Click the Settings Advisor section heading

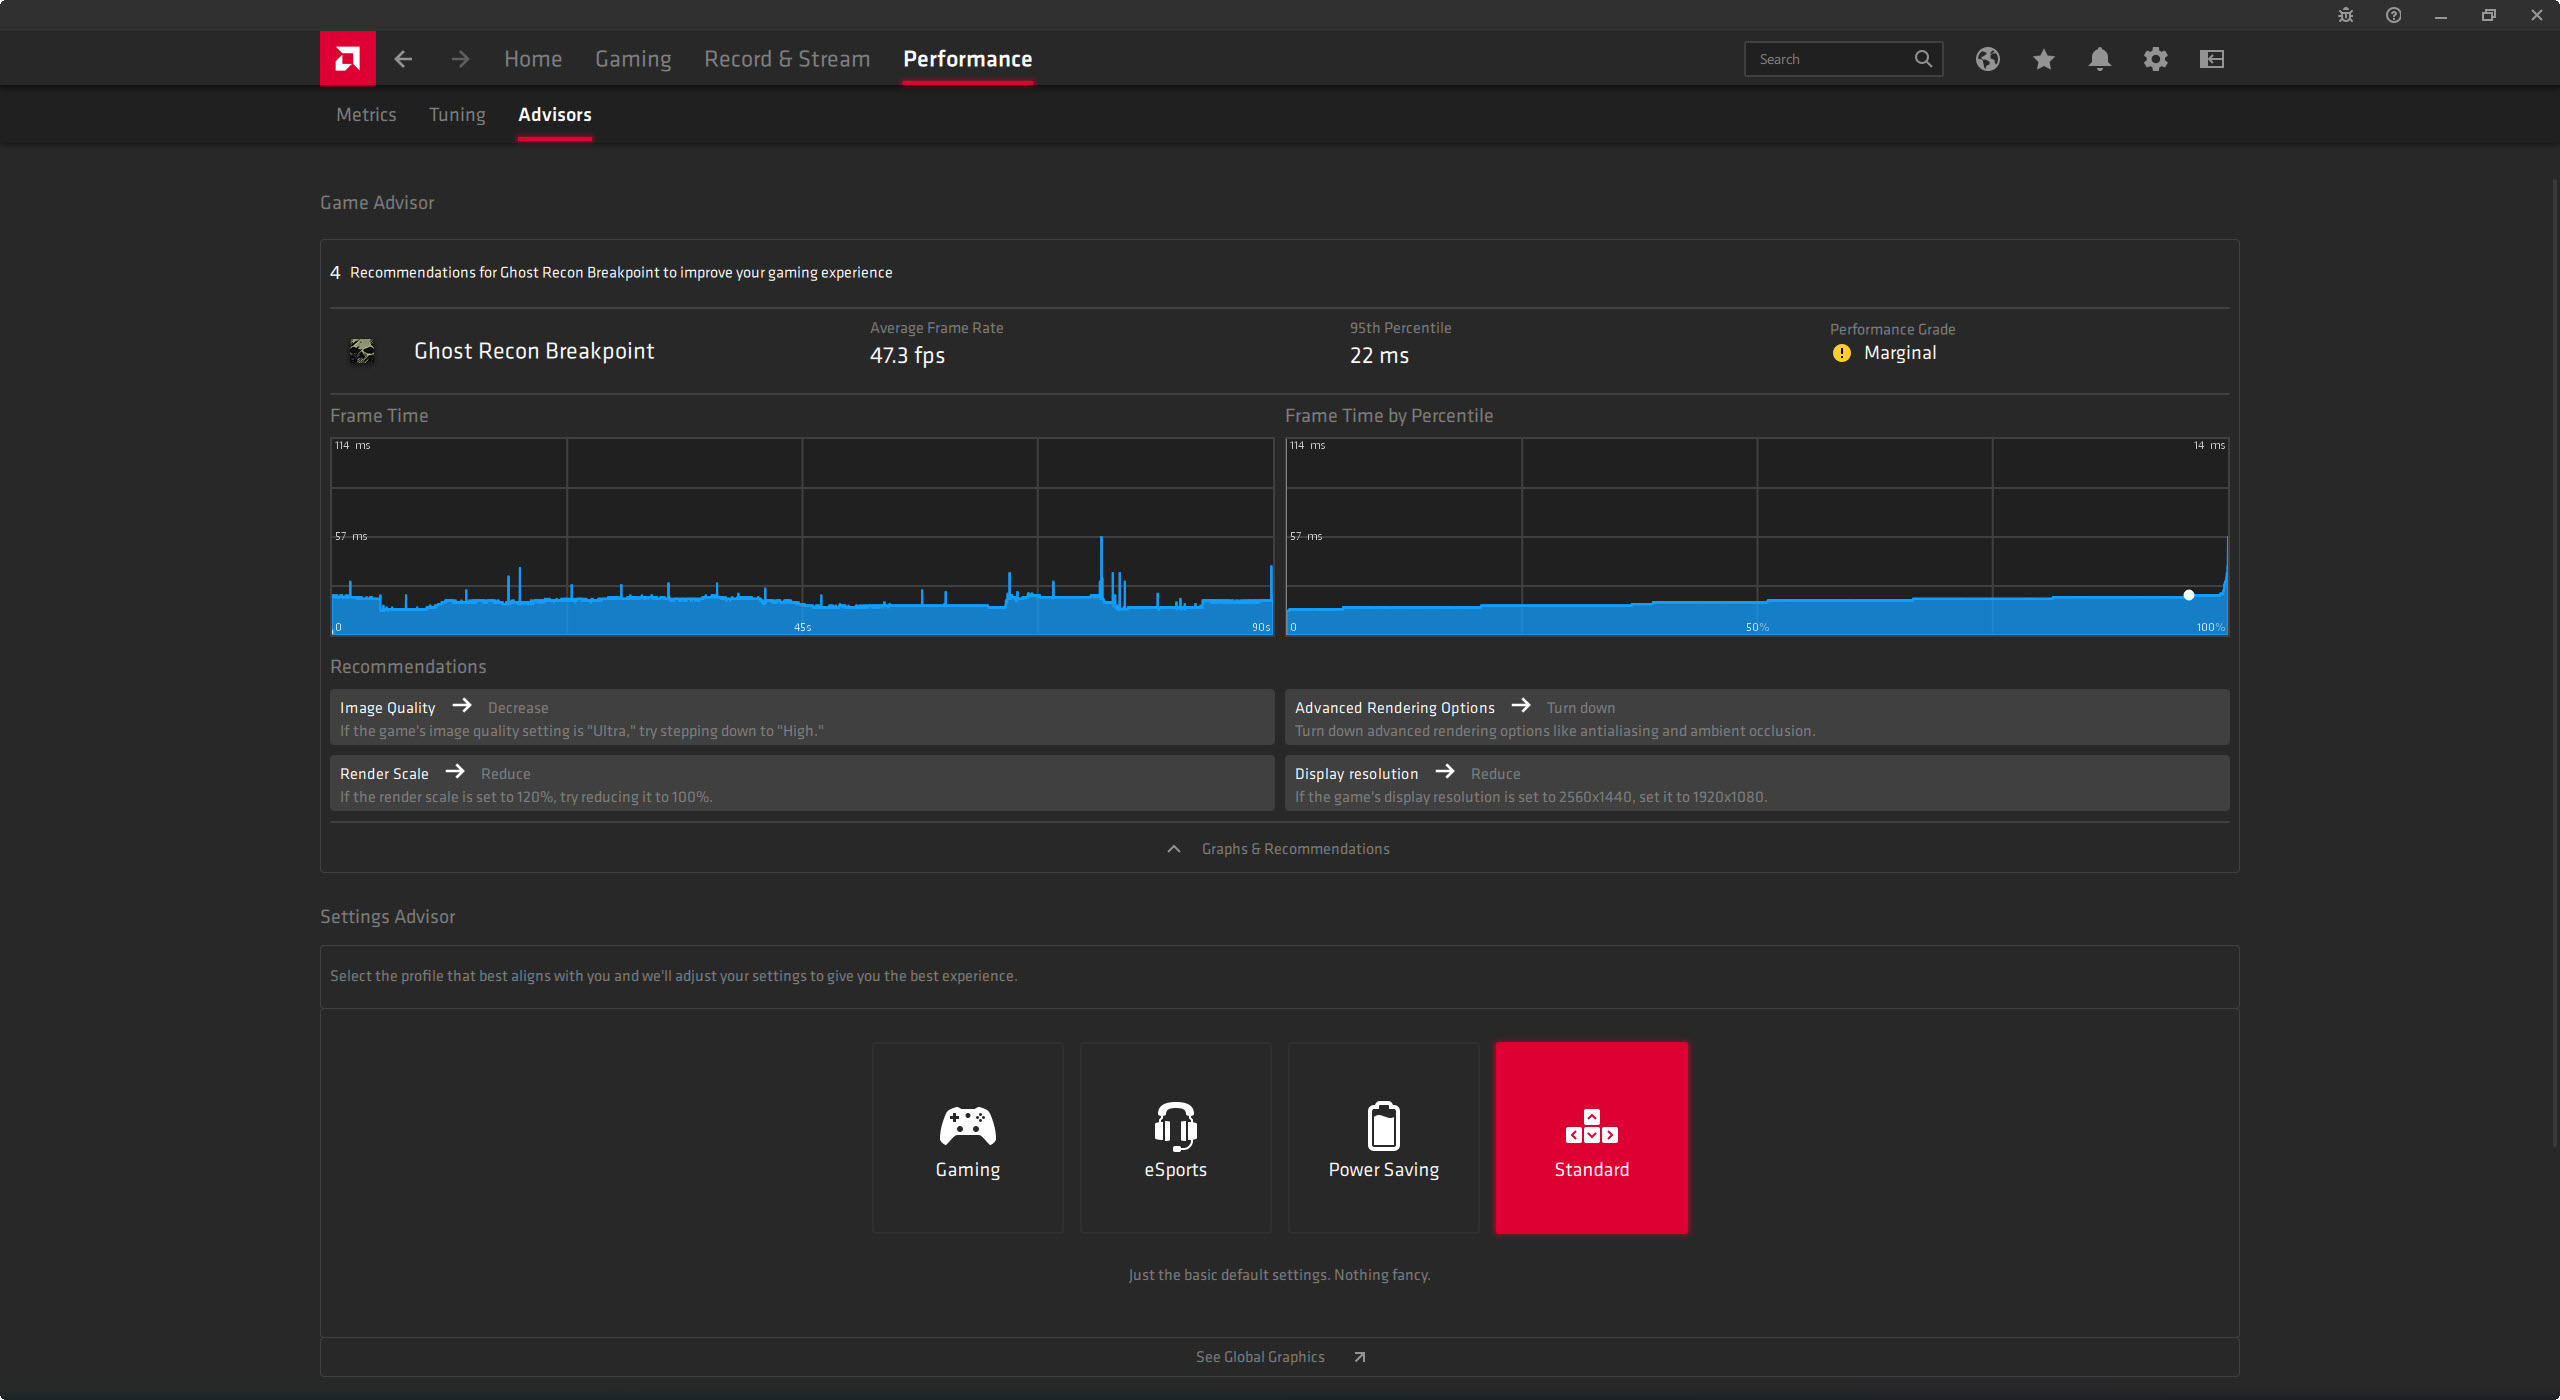387,917
